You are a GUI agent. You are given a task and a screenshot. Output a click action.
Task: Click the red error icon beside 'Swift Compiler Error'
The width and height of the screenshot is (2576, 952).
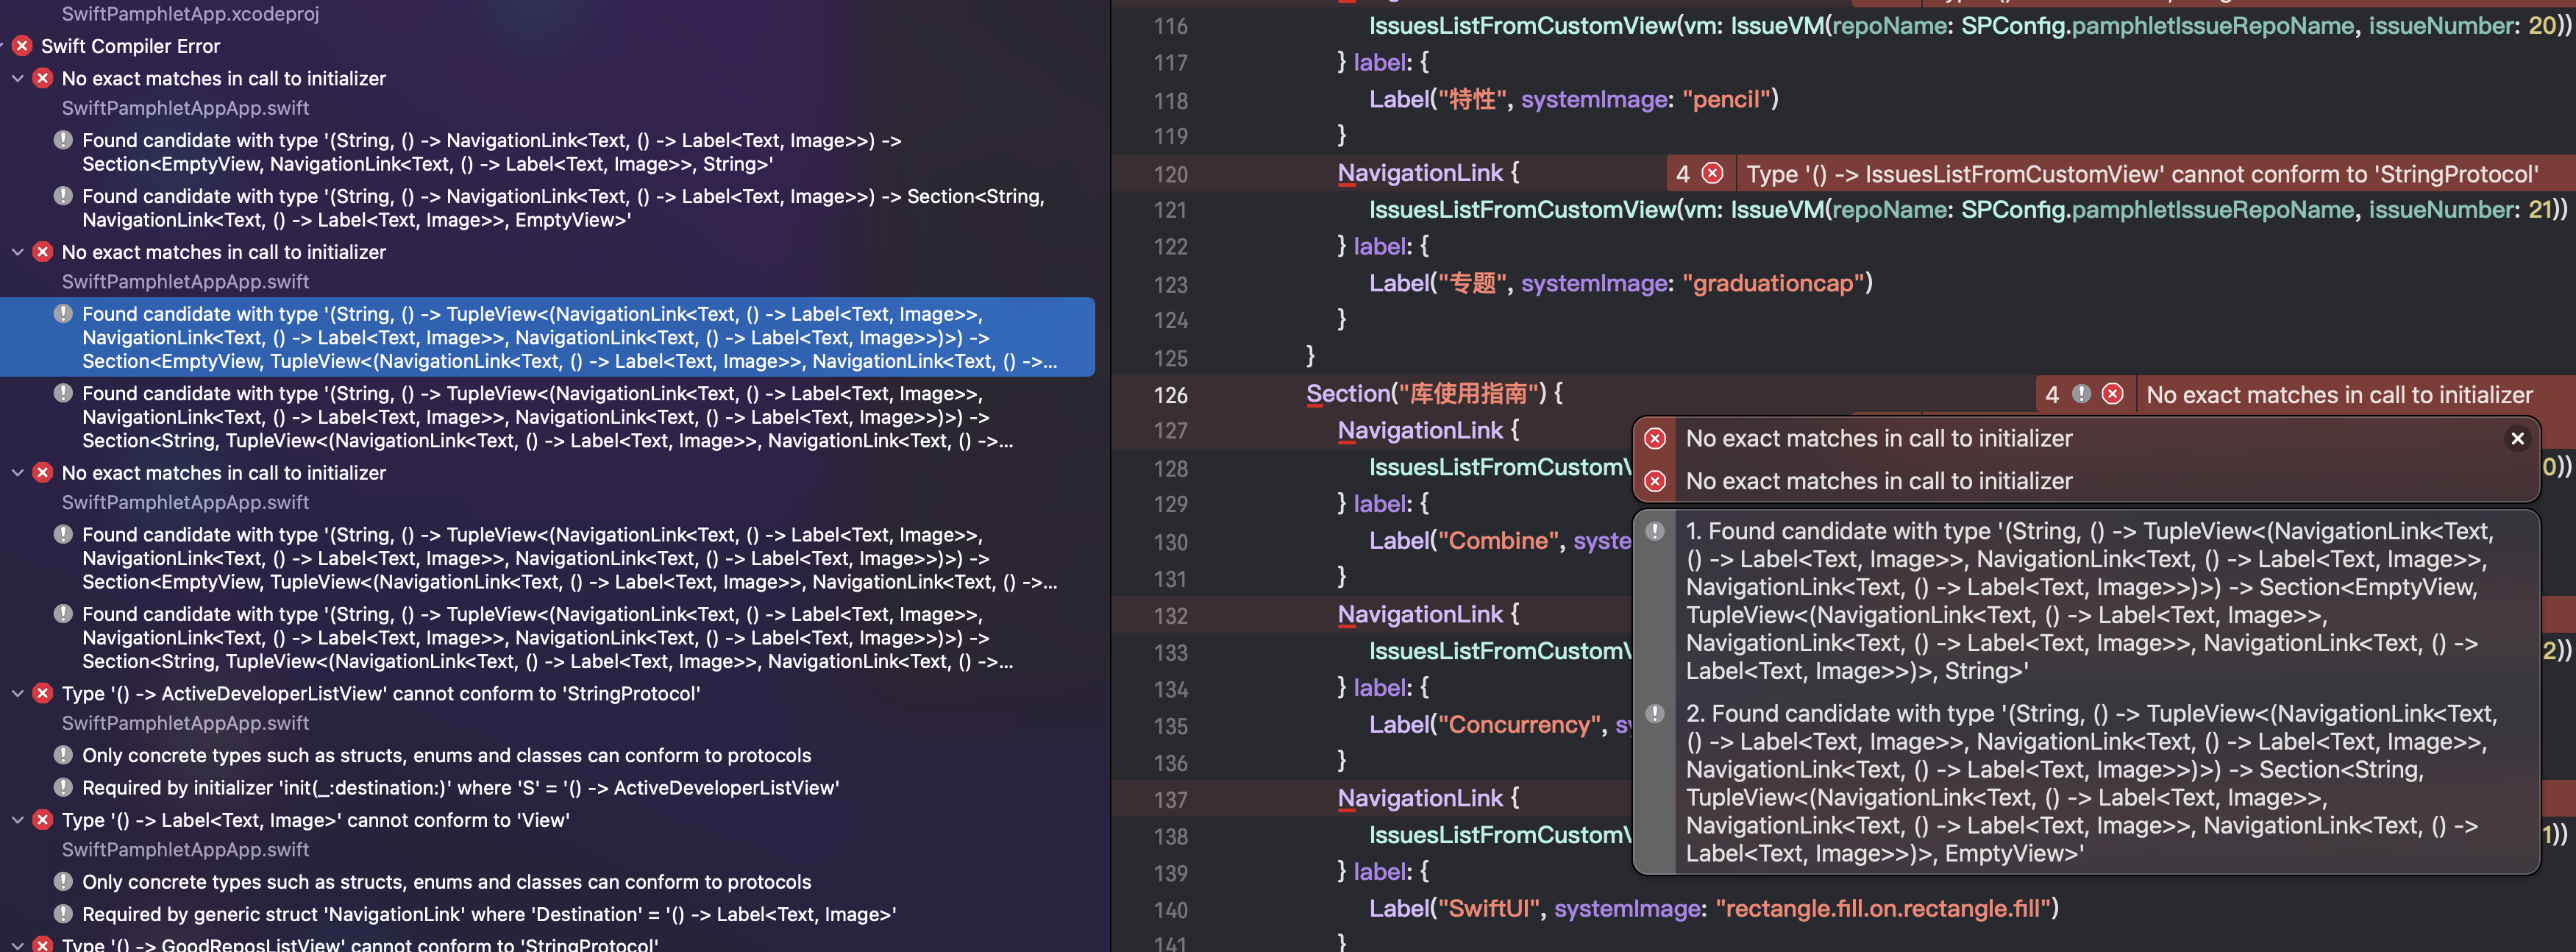click(21, 46)
